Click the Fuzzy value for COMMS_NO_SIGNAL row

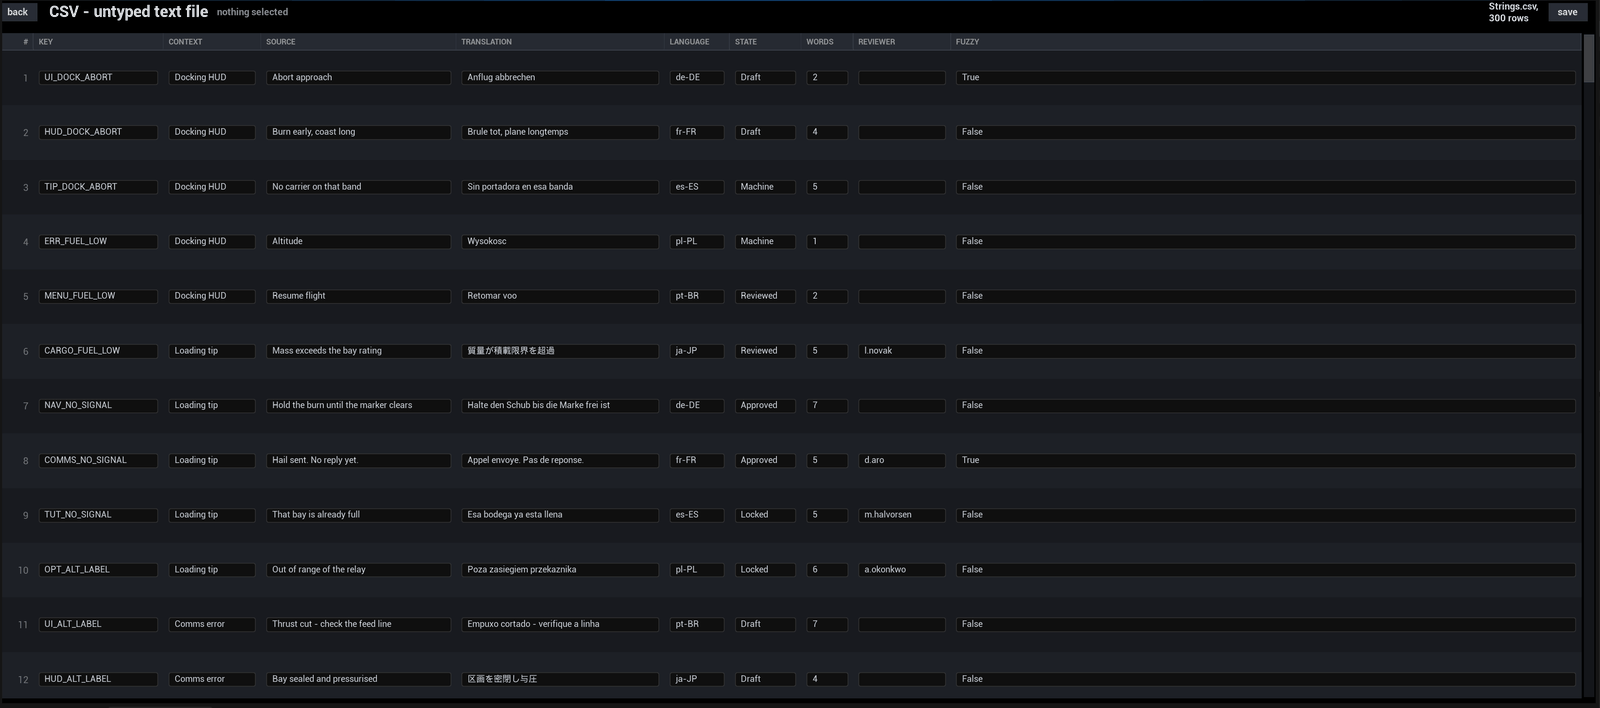[x=1266, y=461]
